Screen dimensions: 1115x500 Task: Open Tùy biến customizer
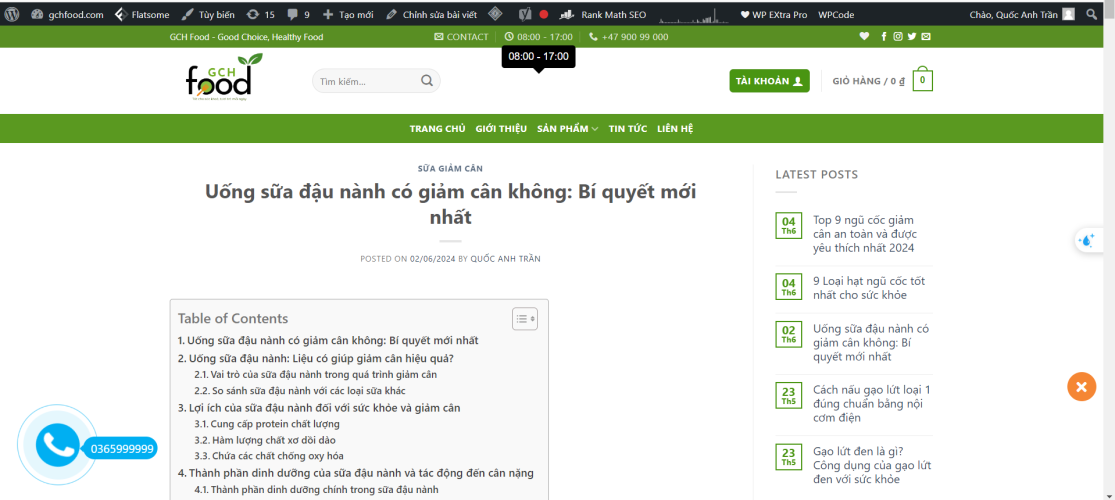tap(208, 14)
